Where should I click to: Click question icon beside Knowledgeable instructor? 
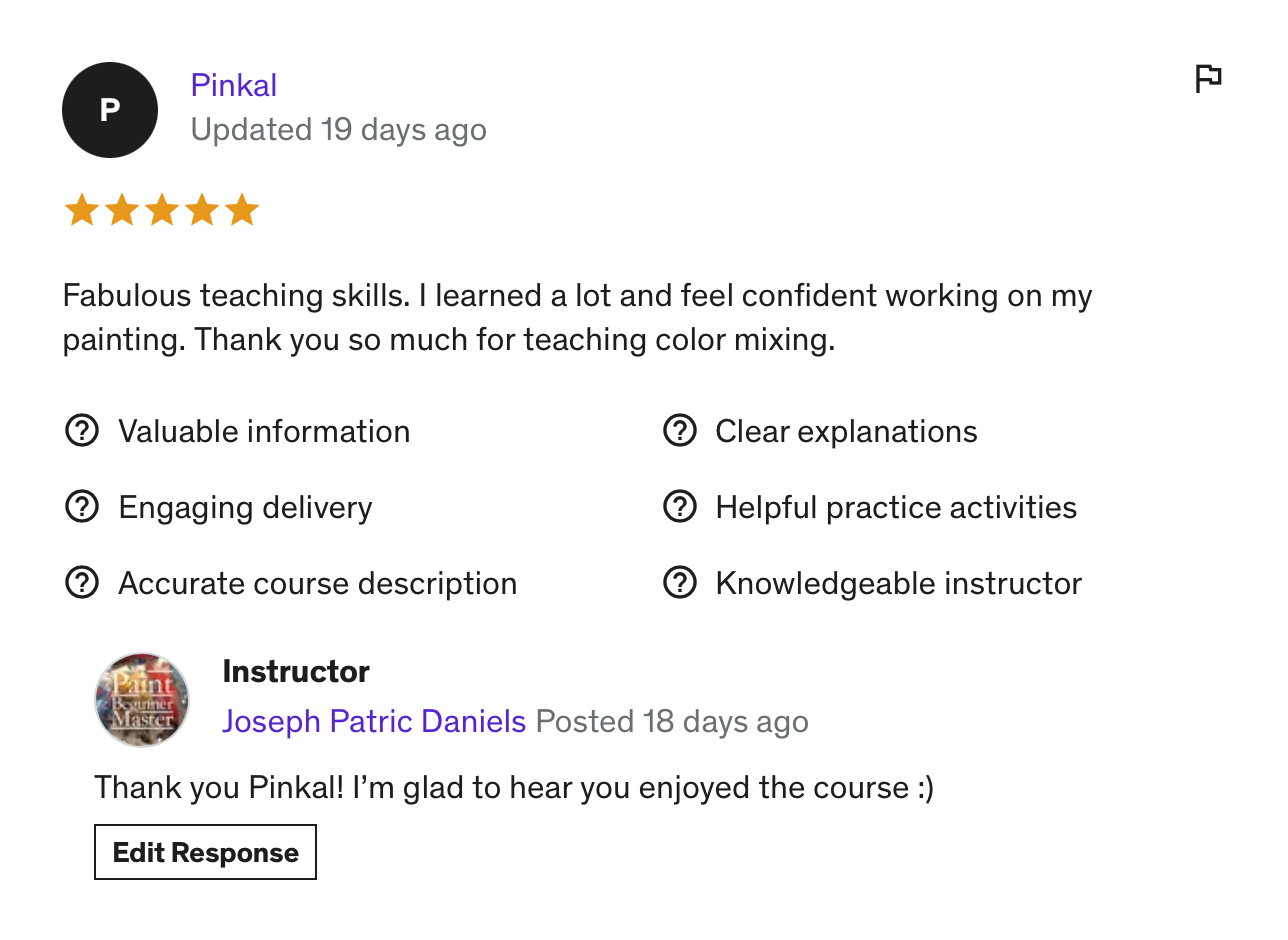tap(680, 583)
